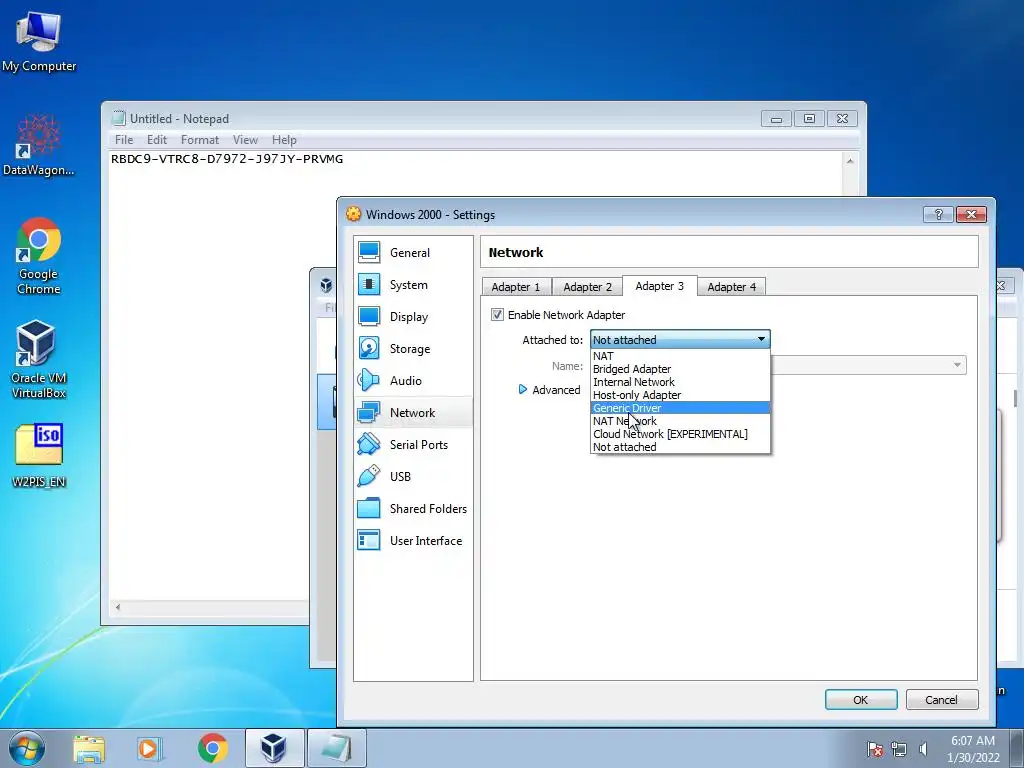This screenshot has height=768, width=1024.
Task: Choose NAT from the dropdown list
Action: click(x=680, y=356)
